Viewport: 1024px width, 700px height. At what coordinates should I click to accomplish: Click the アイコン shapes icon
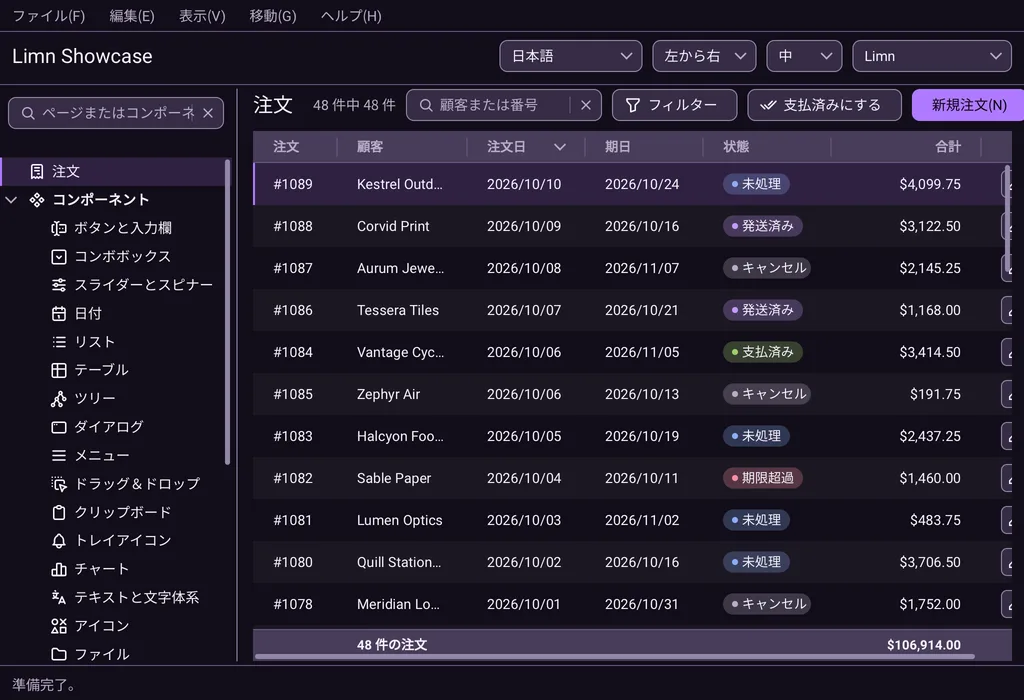coord(59,626)
